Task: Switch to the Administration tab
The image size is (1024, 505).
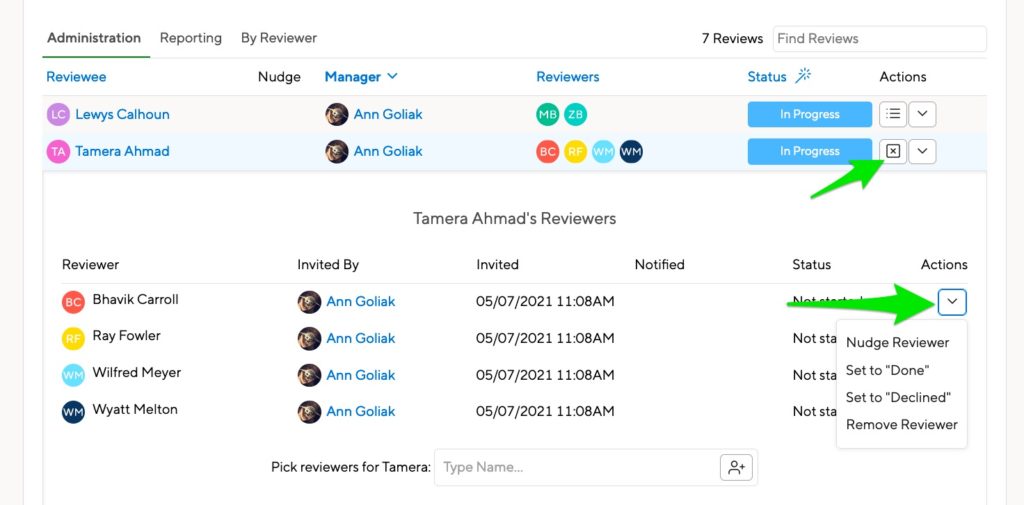Action: [x=94, y=38]
